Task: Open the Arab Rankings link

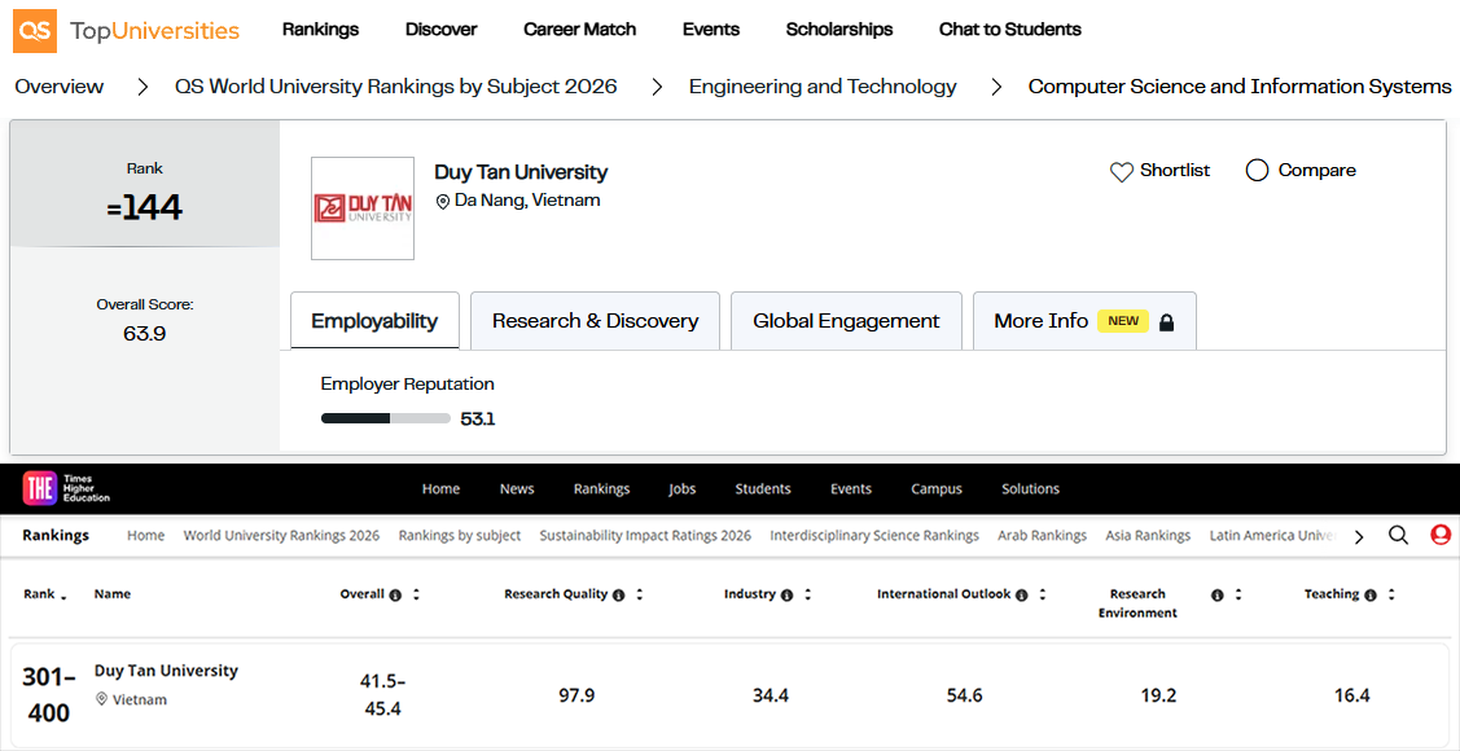Action: [x=1042, y=536]
